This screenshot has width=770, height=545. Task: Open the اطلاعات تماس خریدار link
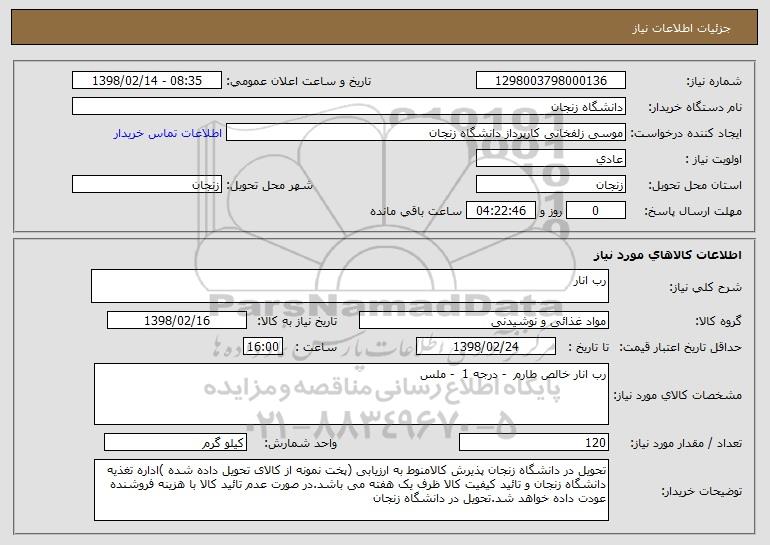click(168, 133)
